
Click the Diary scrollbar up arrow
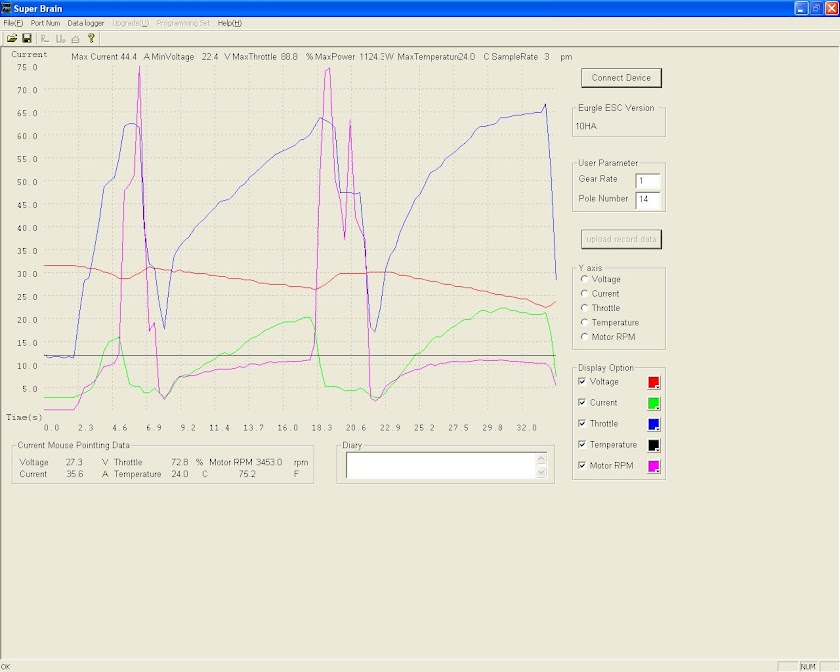click(541, 459)
